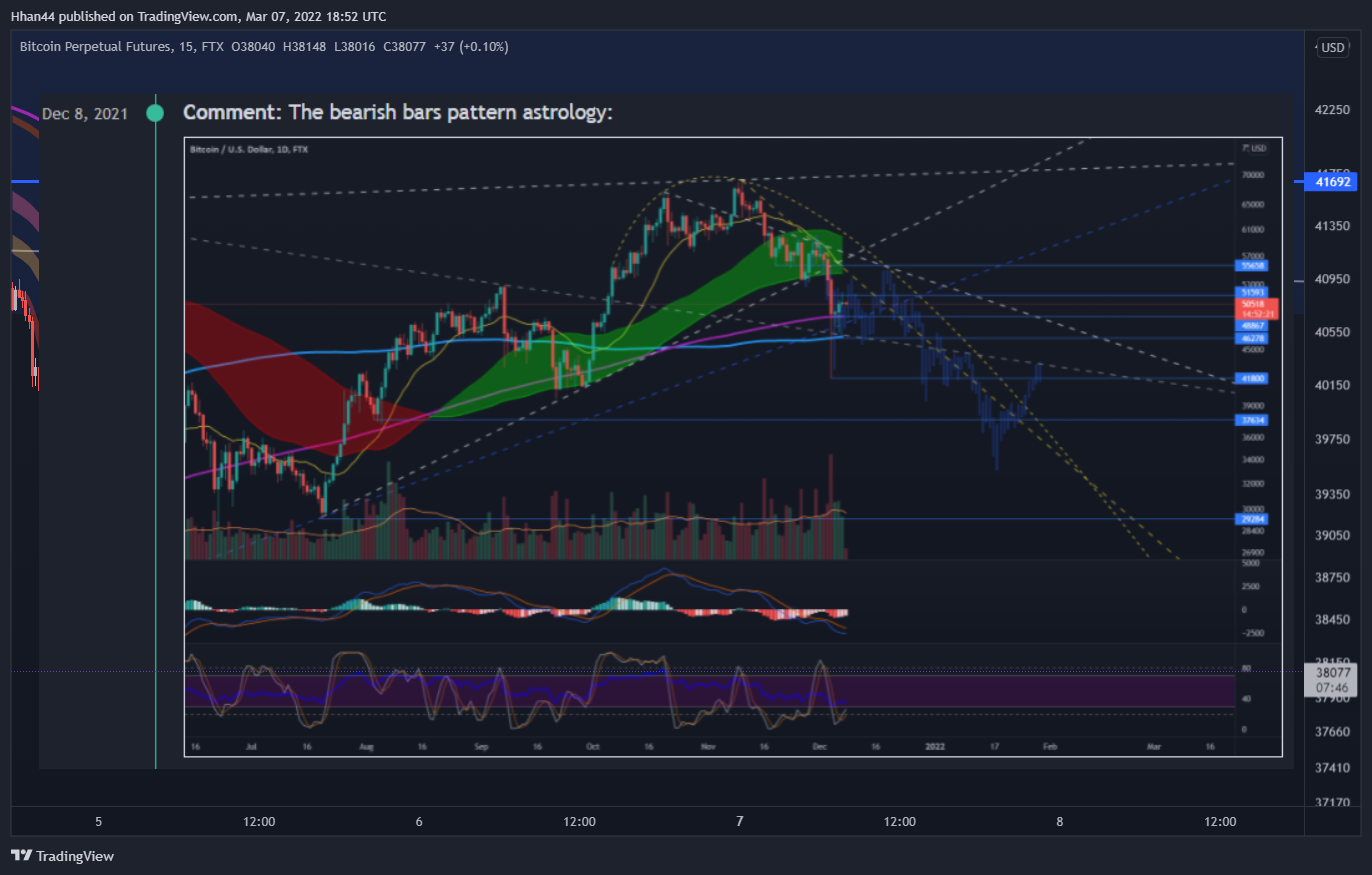This screenshot has height=875, width=1372.
Task: Click the 29284 level label in embedded chart
Action: (1254, 519)
